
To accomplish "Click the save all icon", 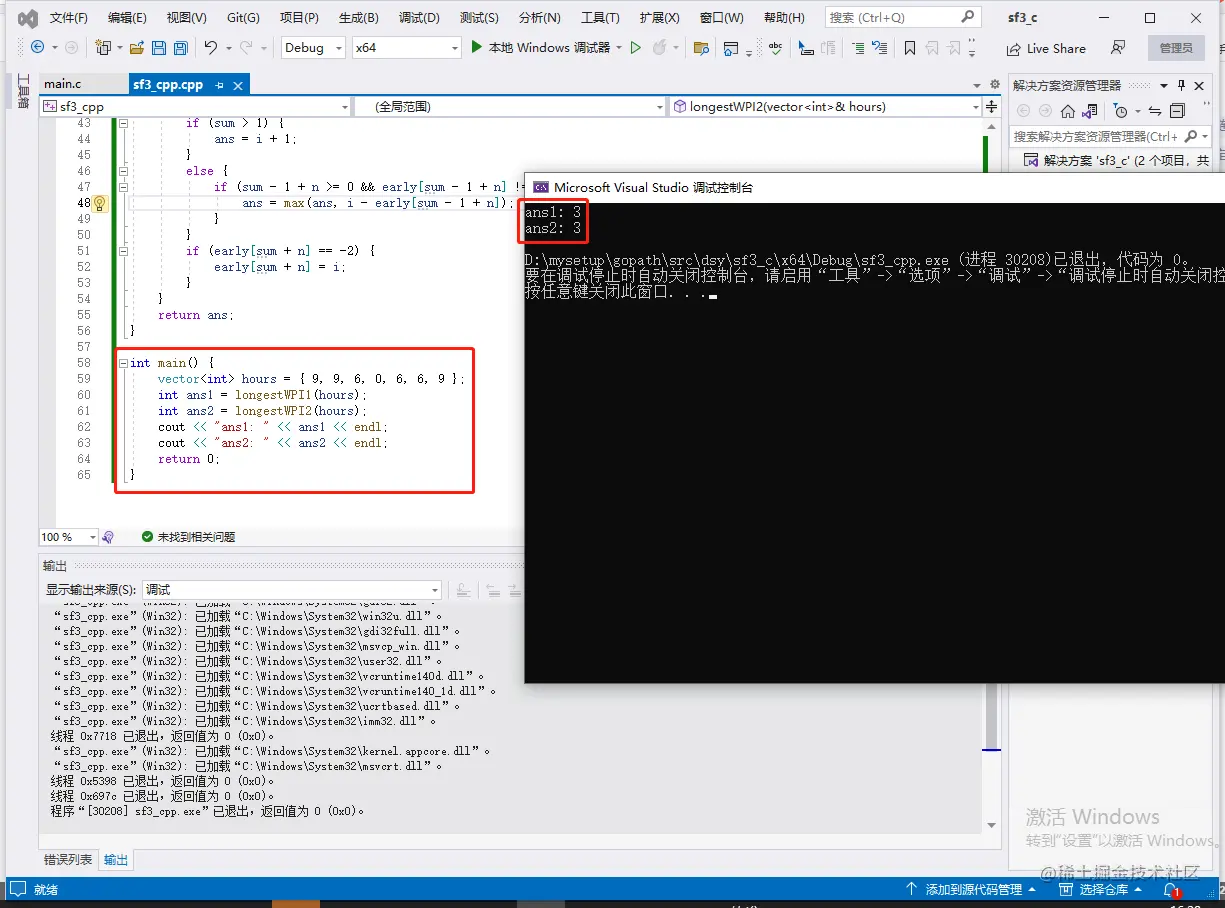I will pyautogui.click(x=181, y=47).
